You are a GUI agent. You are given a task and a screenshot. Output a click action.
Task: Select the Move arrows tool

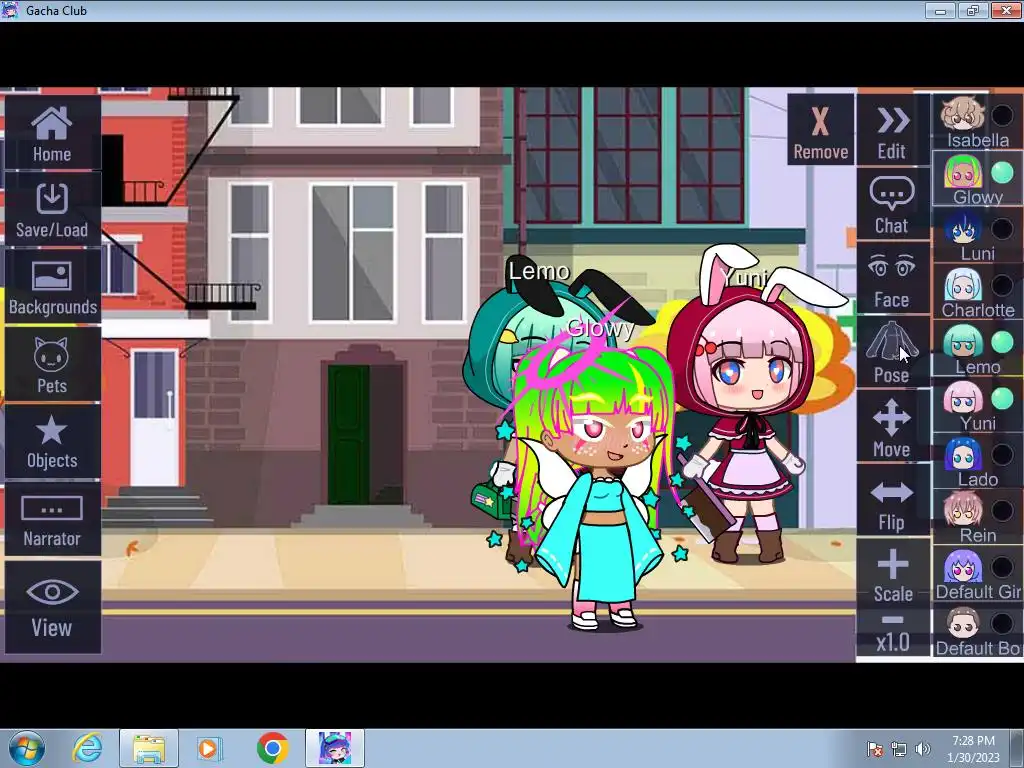pos(892,427)
